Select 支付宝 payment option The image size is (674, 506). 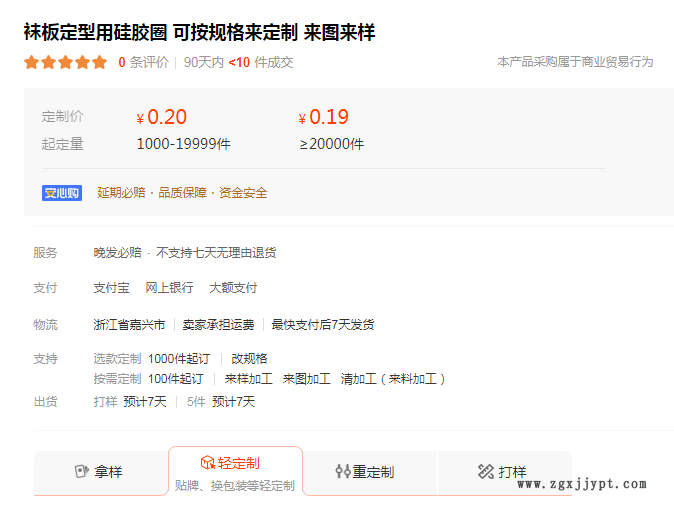pos(111,288)
